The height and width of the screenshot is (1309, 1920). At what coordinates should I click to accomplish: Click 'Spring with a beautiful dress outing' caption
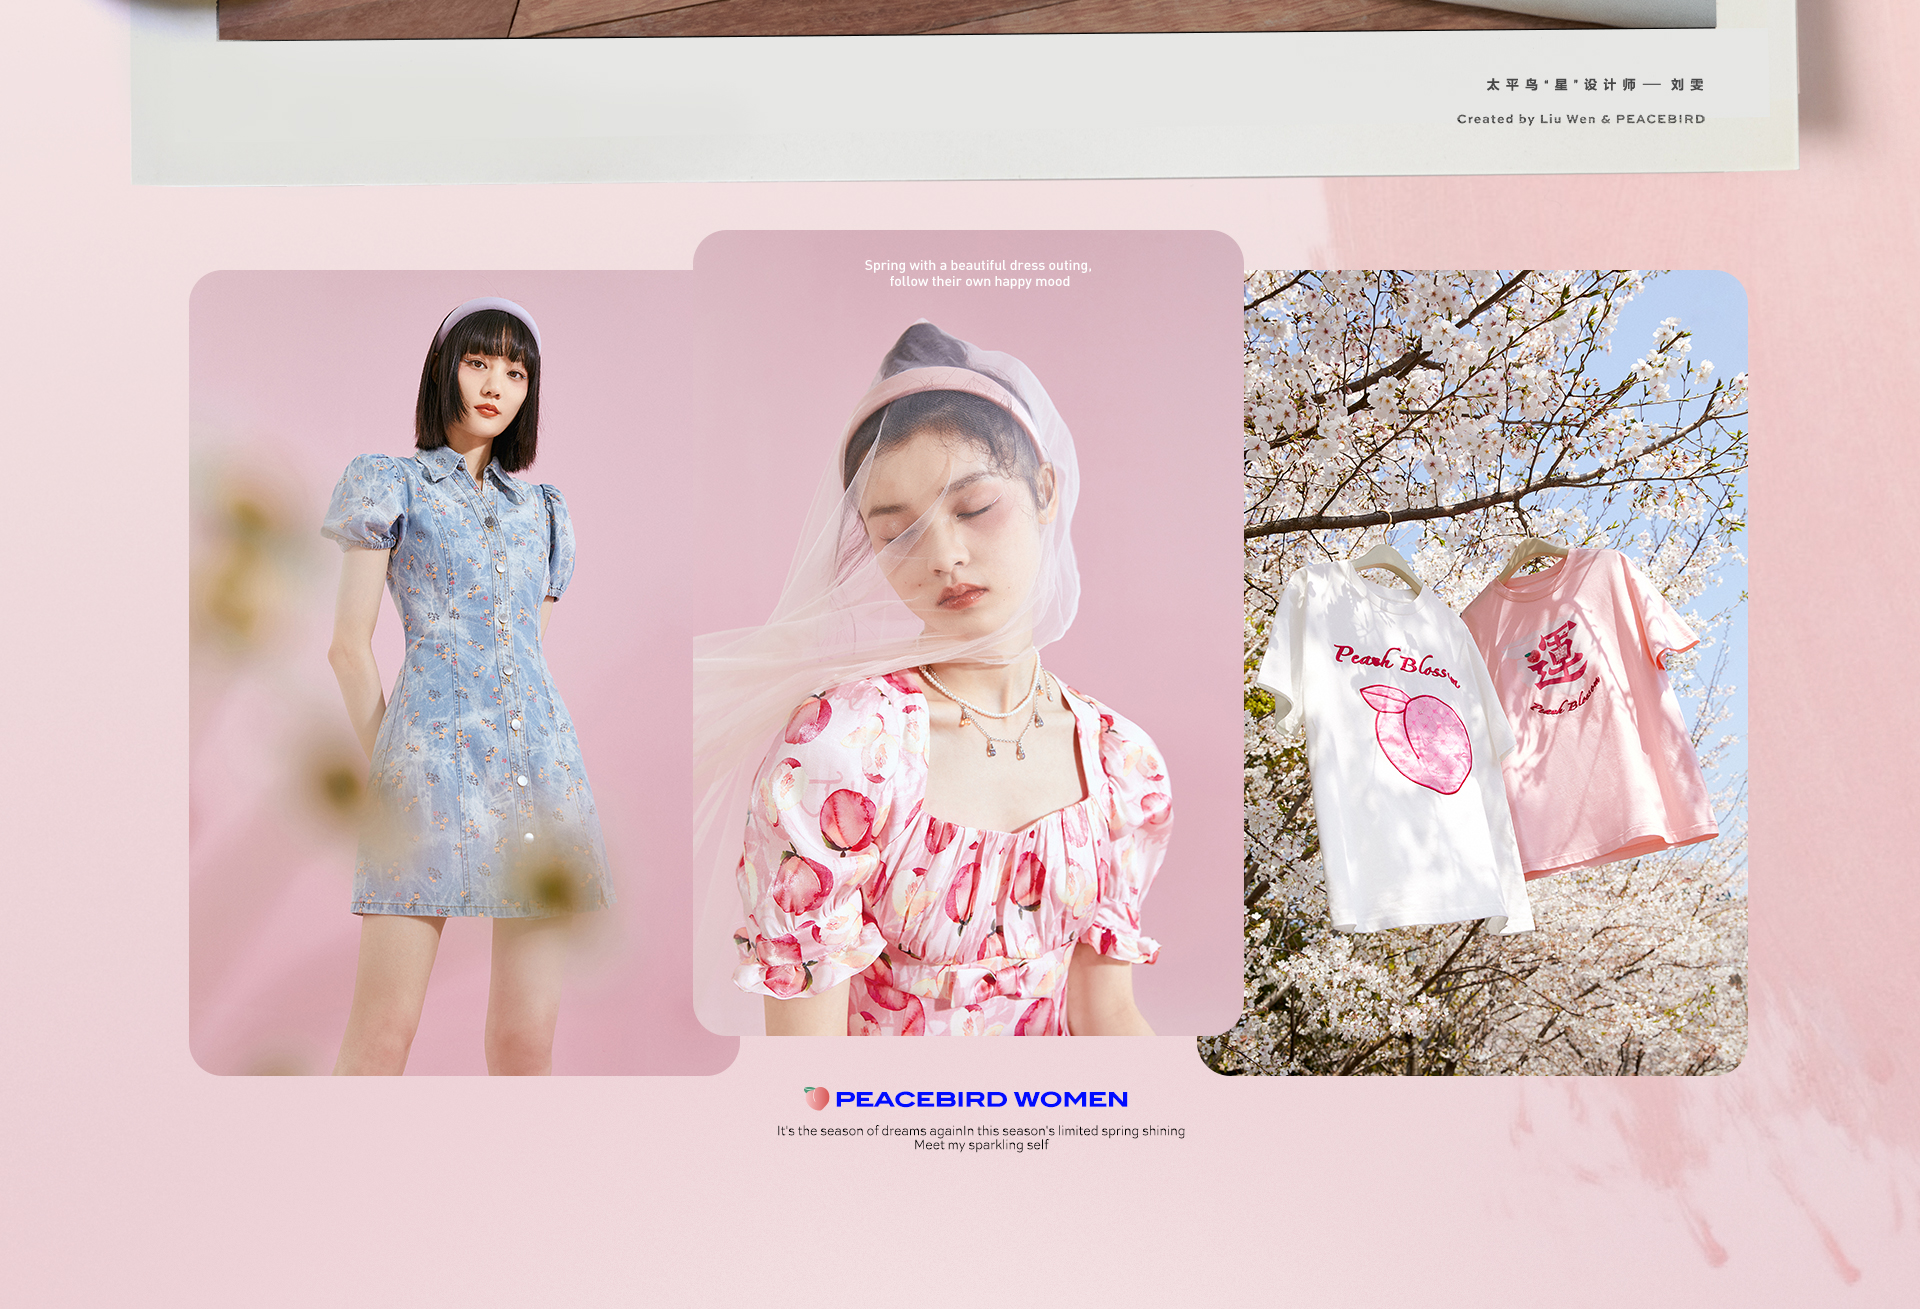[977, 266]
